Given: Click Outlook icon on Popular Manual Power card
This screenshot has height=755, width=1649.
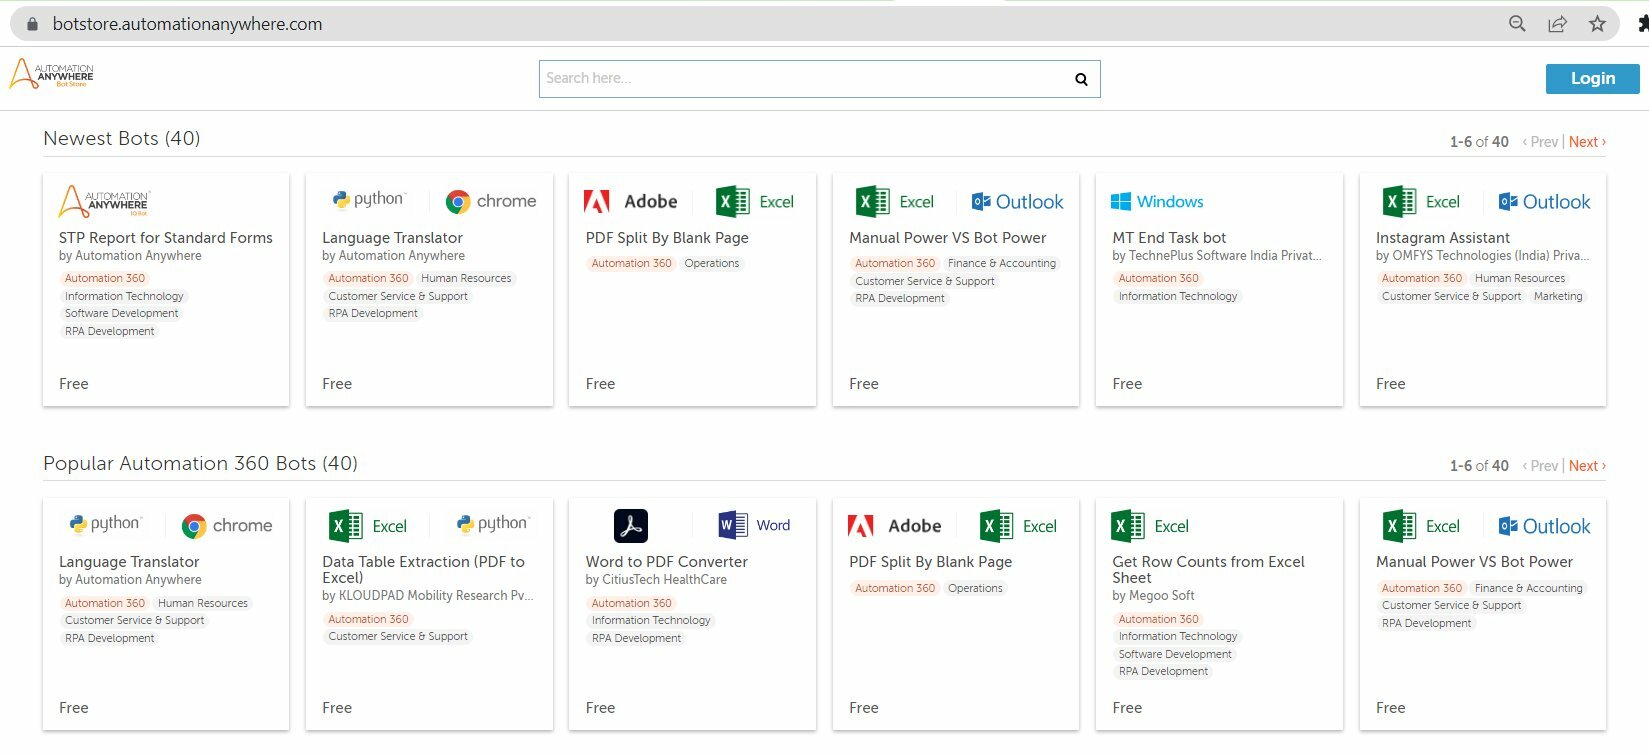Looking at the screenshot, I should pos(1545,526).
